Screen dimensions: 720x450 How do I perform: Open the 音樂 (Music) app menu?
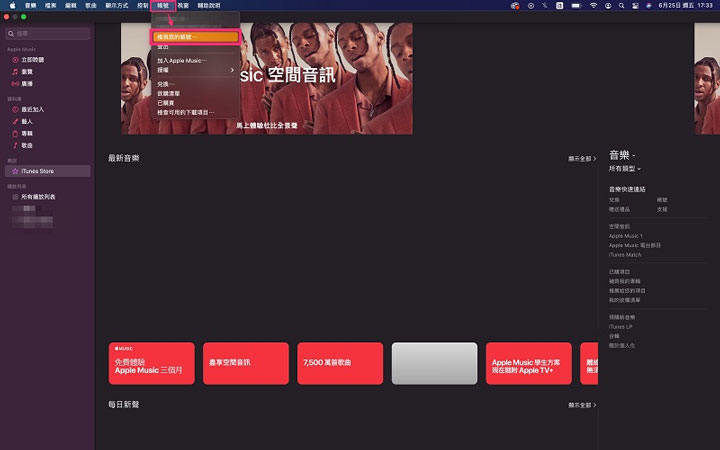(x=30, y=6)
